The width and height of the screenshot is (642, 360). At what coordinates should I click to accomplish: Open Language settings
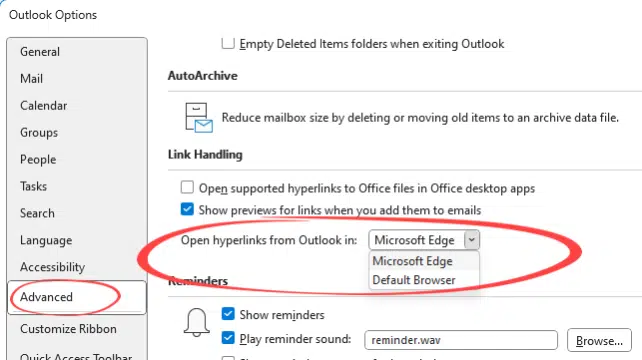pyautogui.click(x=46, y=240)
